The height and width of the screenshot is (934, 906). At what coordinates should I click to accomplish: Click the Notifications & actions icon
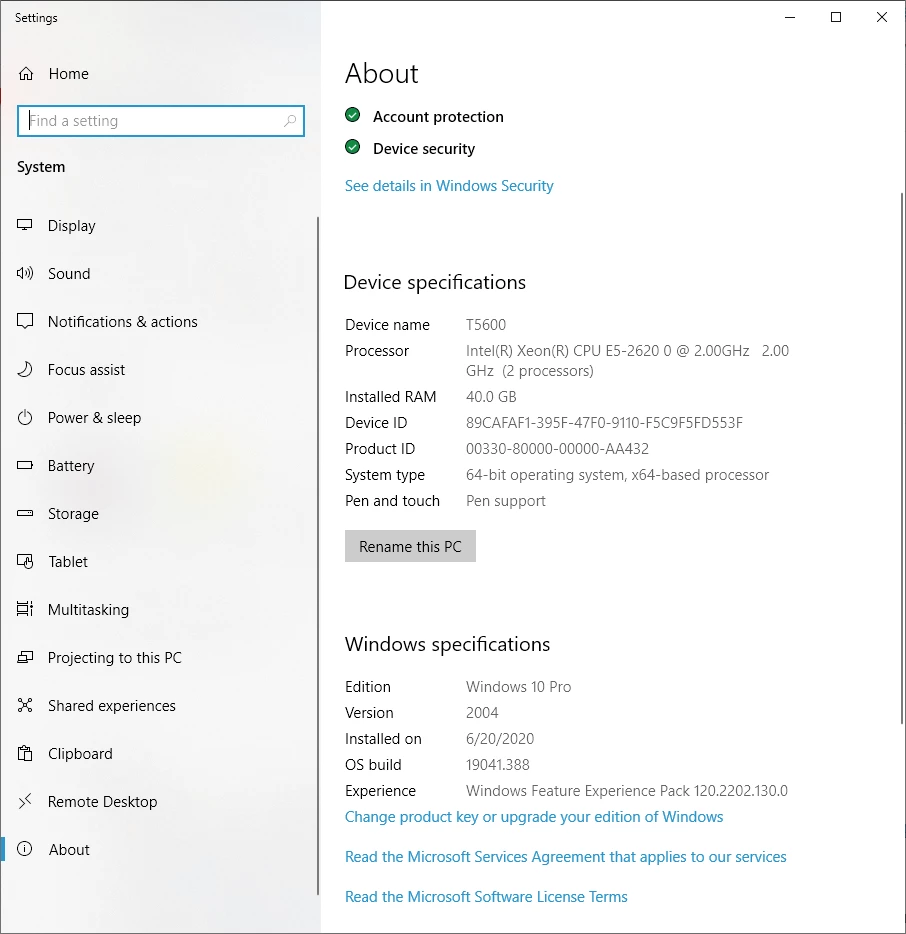pos(25,321)
